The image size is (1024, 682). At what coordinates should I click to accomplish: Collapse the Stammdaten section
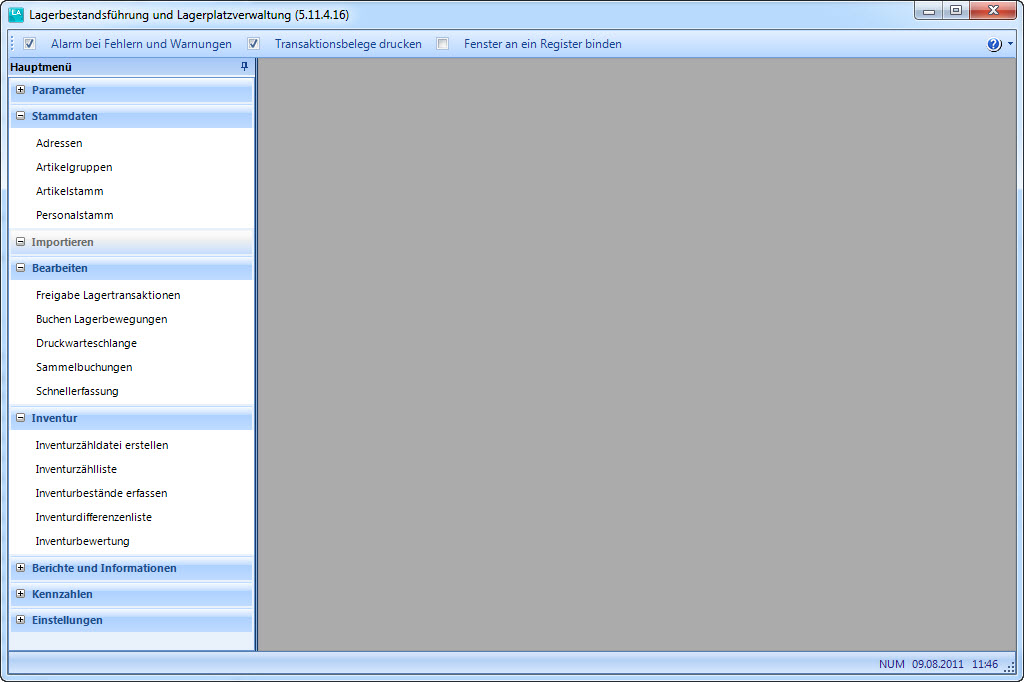(20, 116)
